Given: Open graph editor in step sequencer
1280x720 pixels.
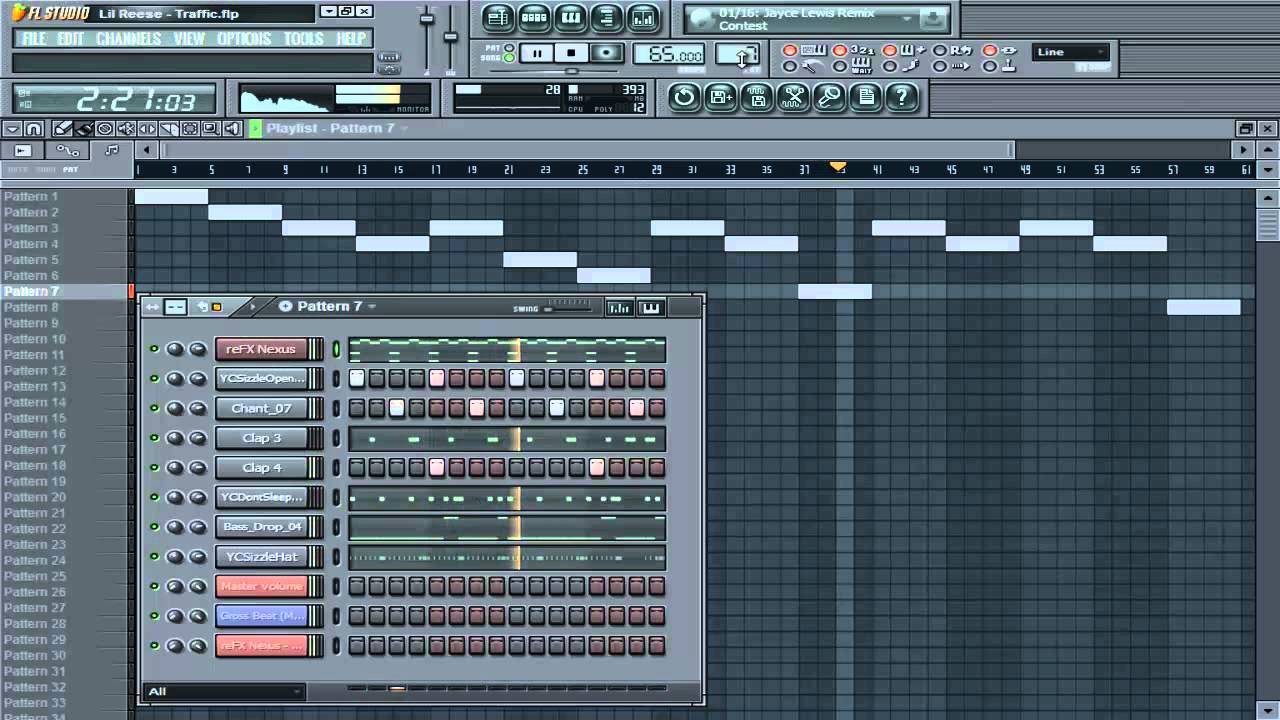Looking at the screenshot, I should [619, 307].
